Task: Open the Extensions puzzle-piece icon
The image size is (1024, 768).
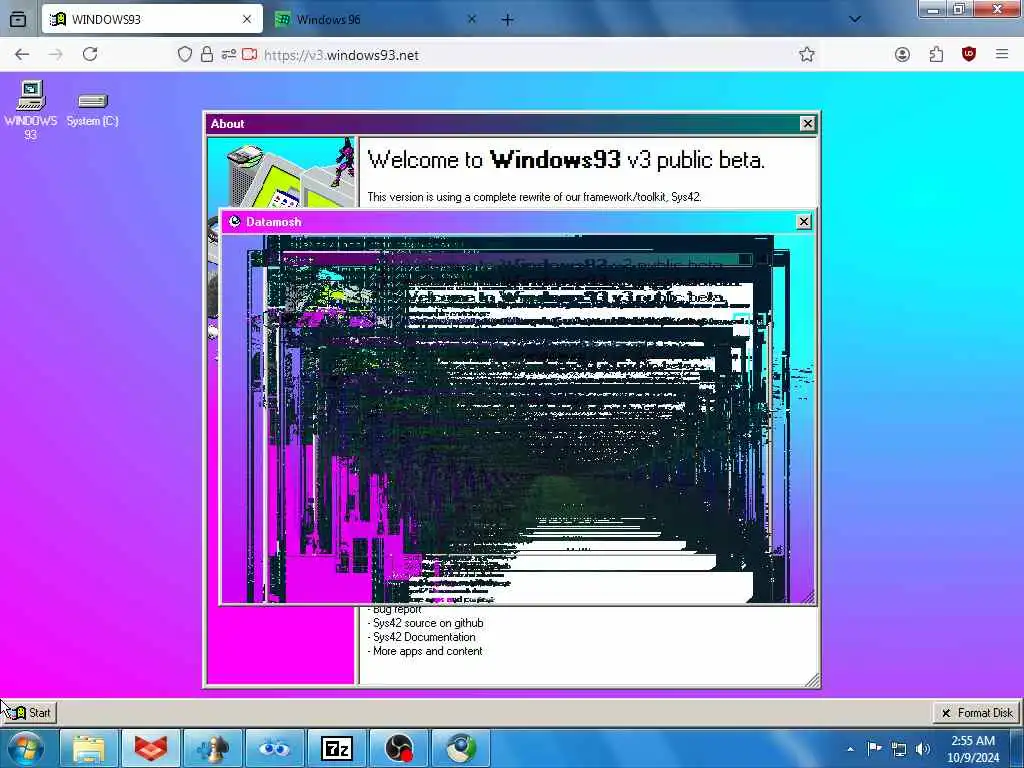Action: click(x=936, y=55)
